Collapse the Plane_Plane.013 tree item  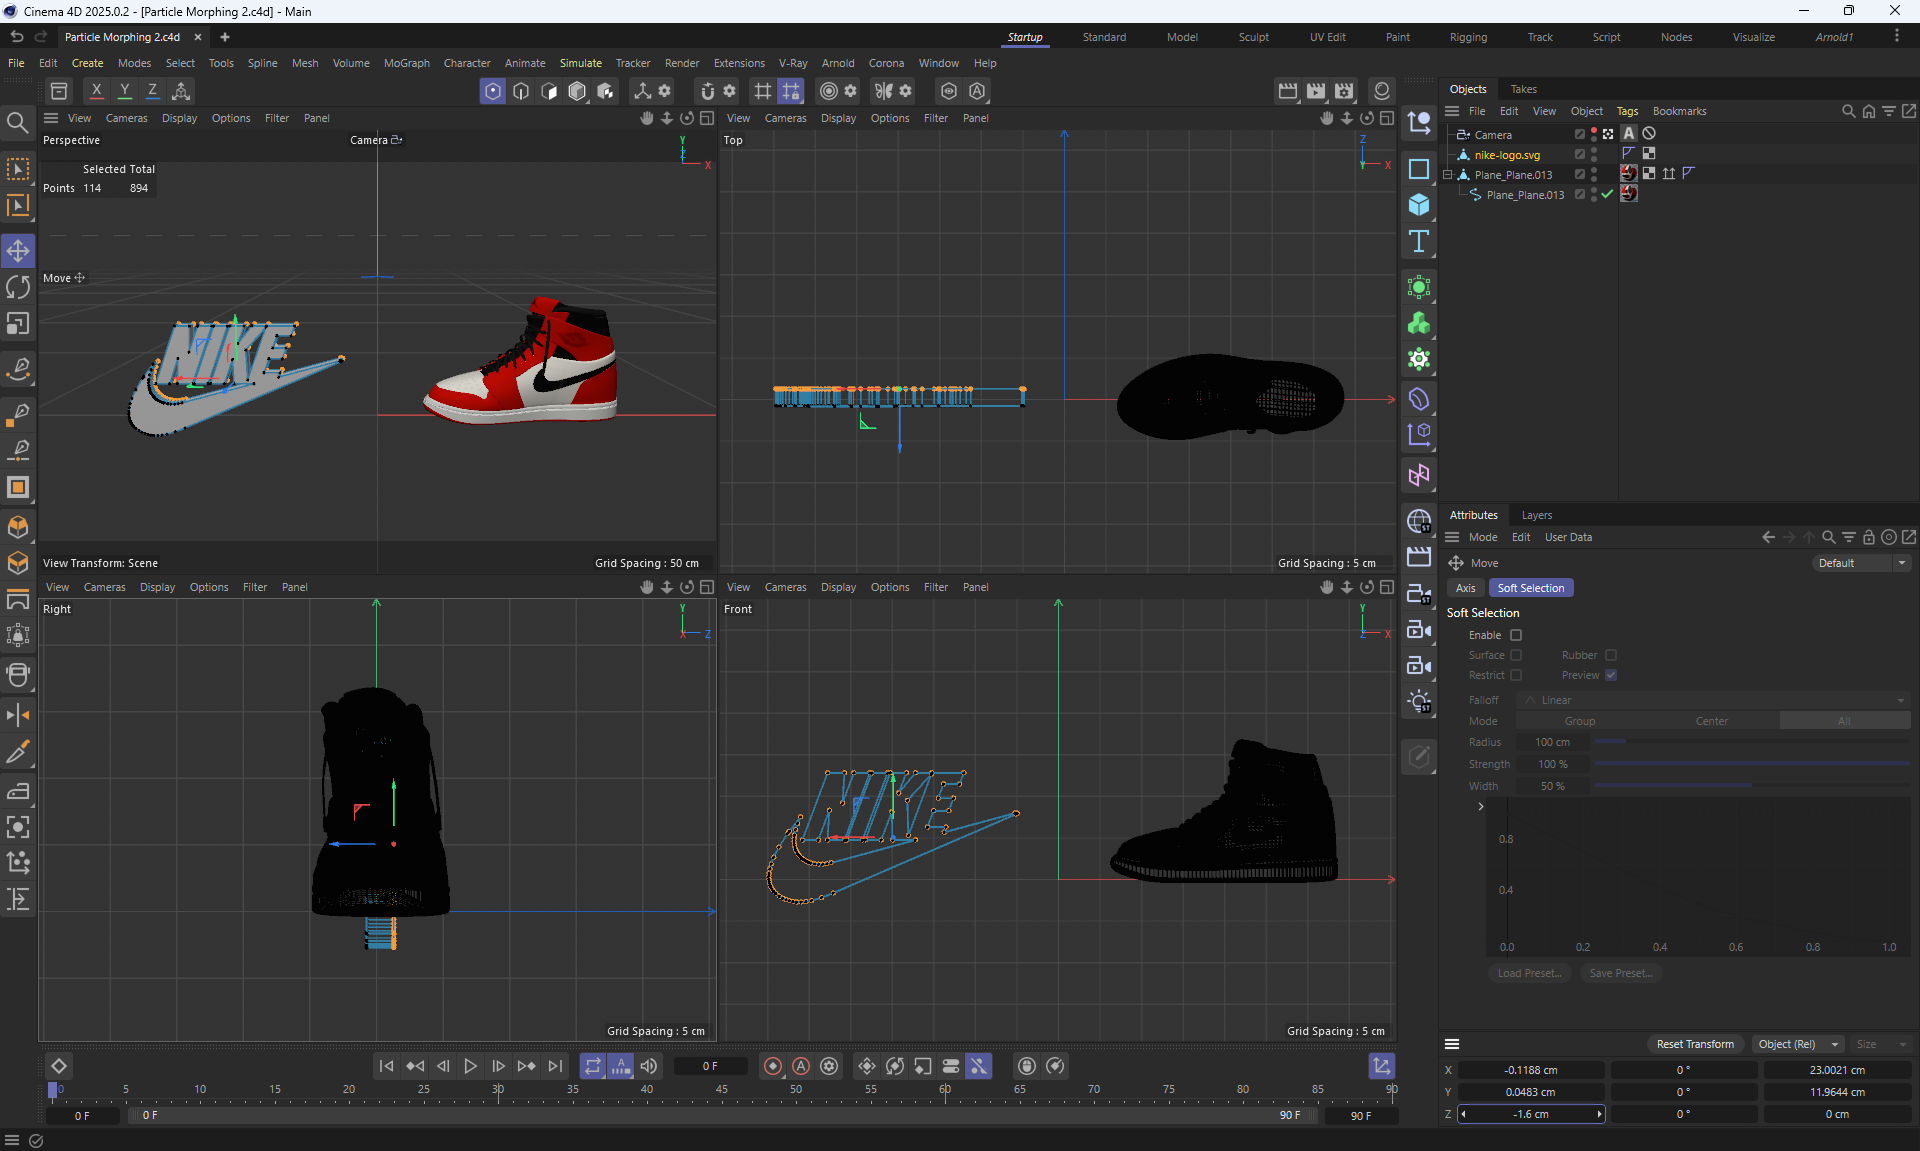[1447, 175]
